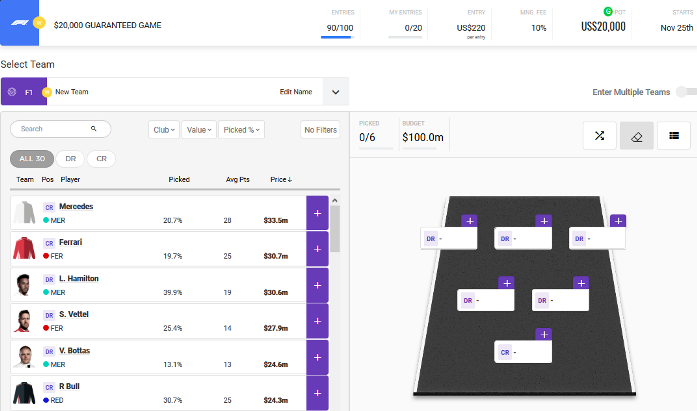Open the Value filter dropdown
This screenshot has width=697, height=411.
tap(199, 130)
